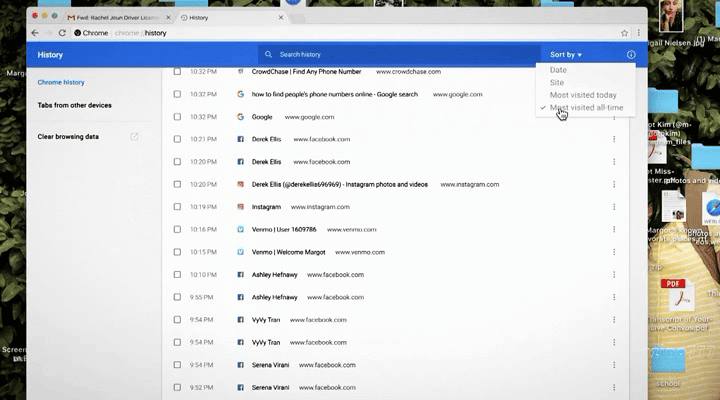
Task: Open the girl portrait thumbnail on the desktop
Action: click(x=671, y=16)
